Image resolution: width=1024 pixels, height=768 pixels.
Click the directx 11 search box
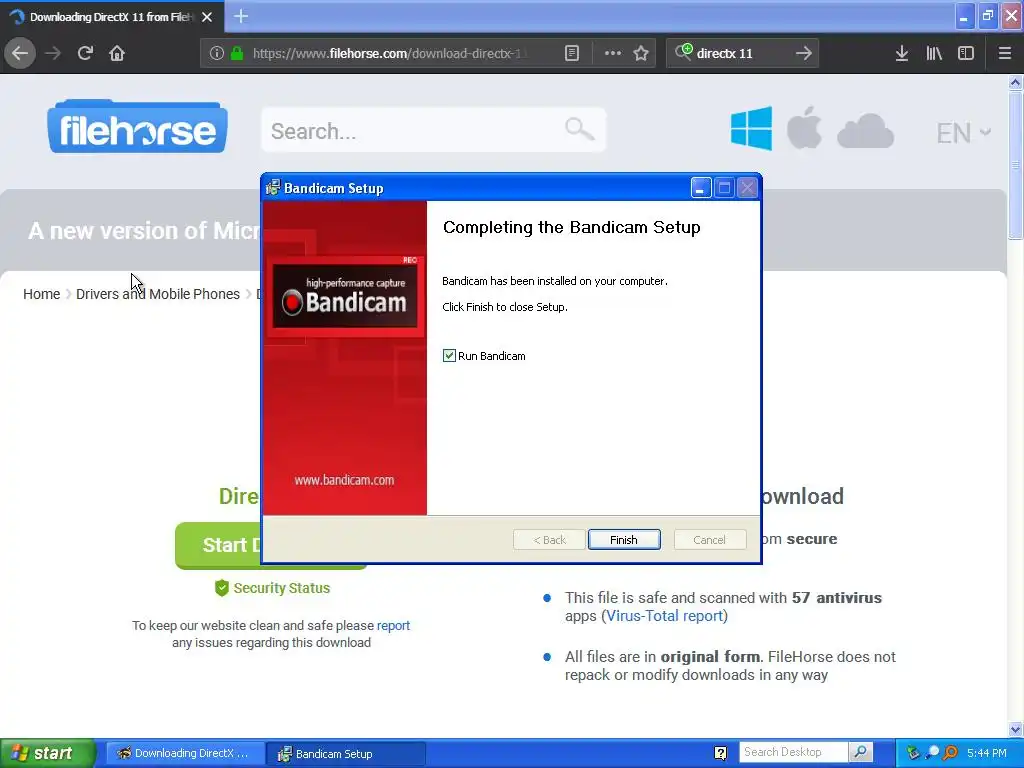[x=742, y=54]
